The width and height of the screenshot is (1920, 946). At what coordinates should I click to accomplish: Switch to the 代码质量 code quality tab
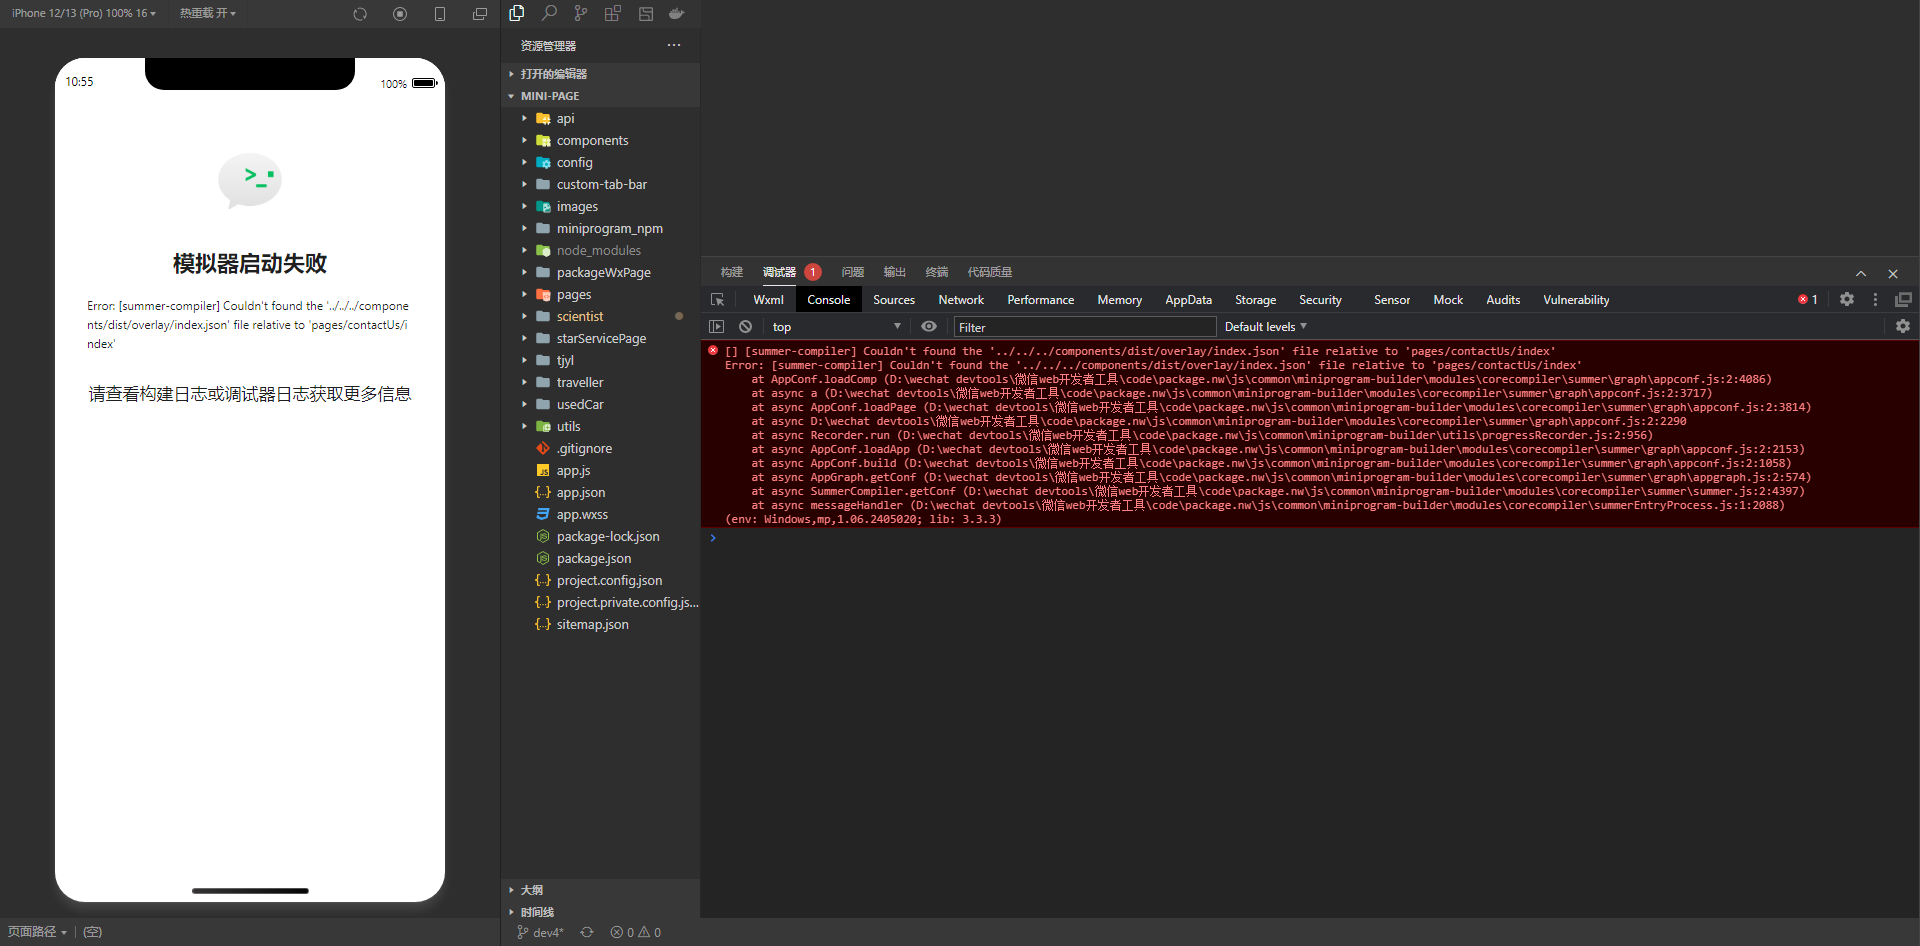990,272
